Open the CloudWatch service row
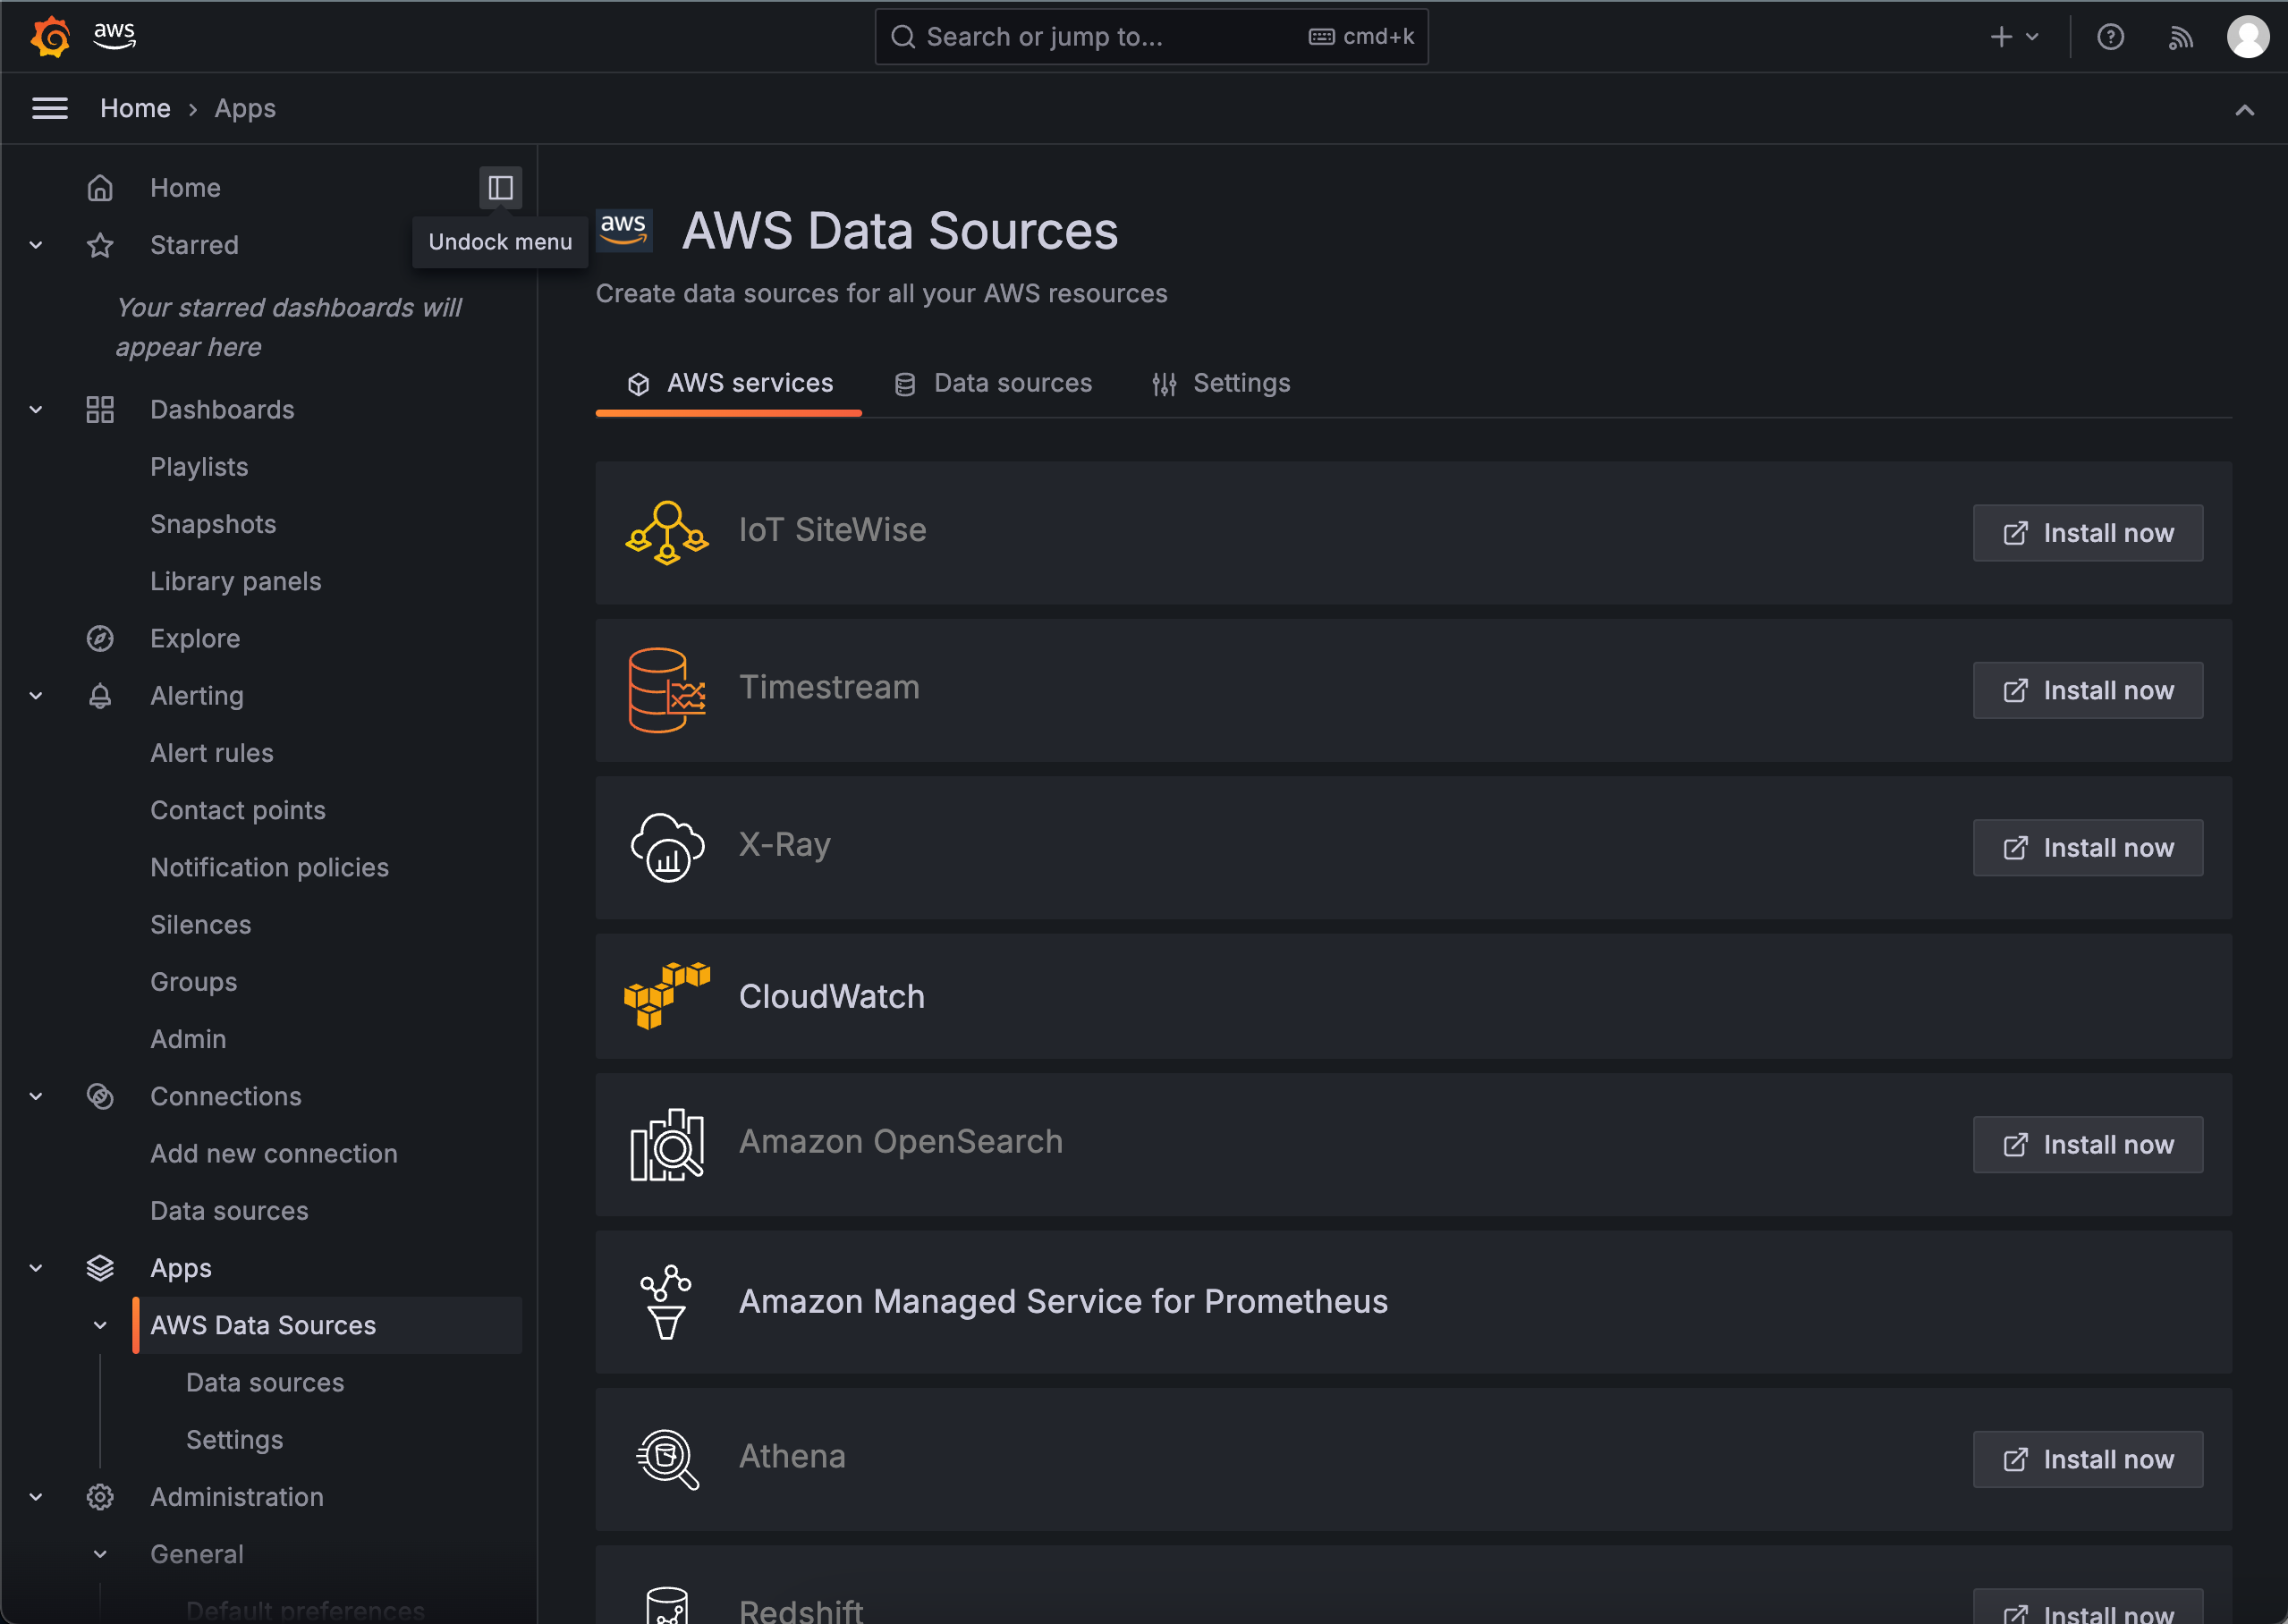 [1414, 996]
